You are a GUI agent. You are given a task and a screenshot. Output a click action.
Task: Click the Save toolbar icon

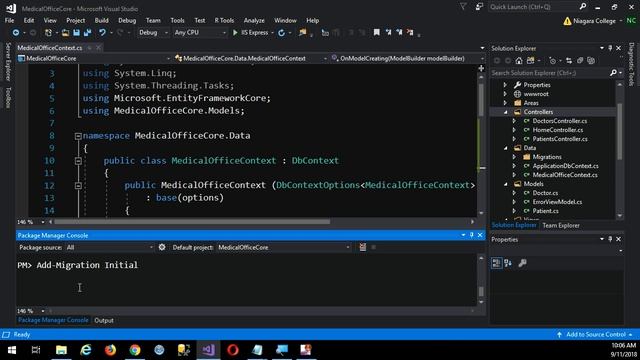pos(76,33)
